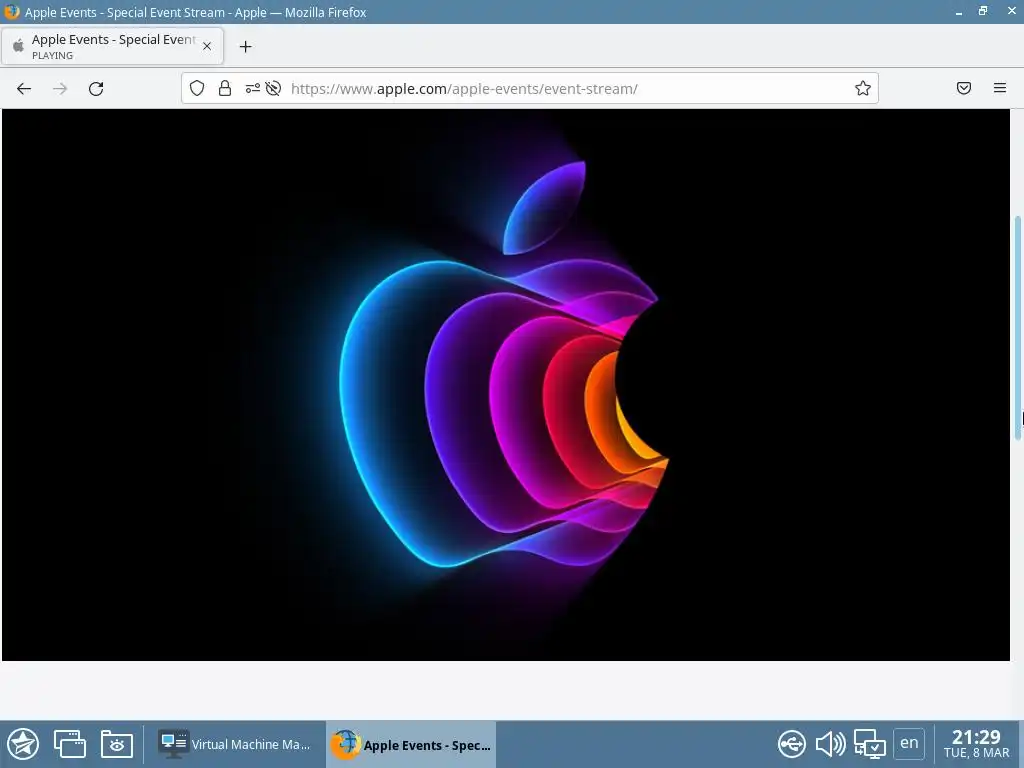
Task: Close the Apple Events tab
Action: (x=207, y=46)
